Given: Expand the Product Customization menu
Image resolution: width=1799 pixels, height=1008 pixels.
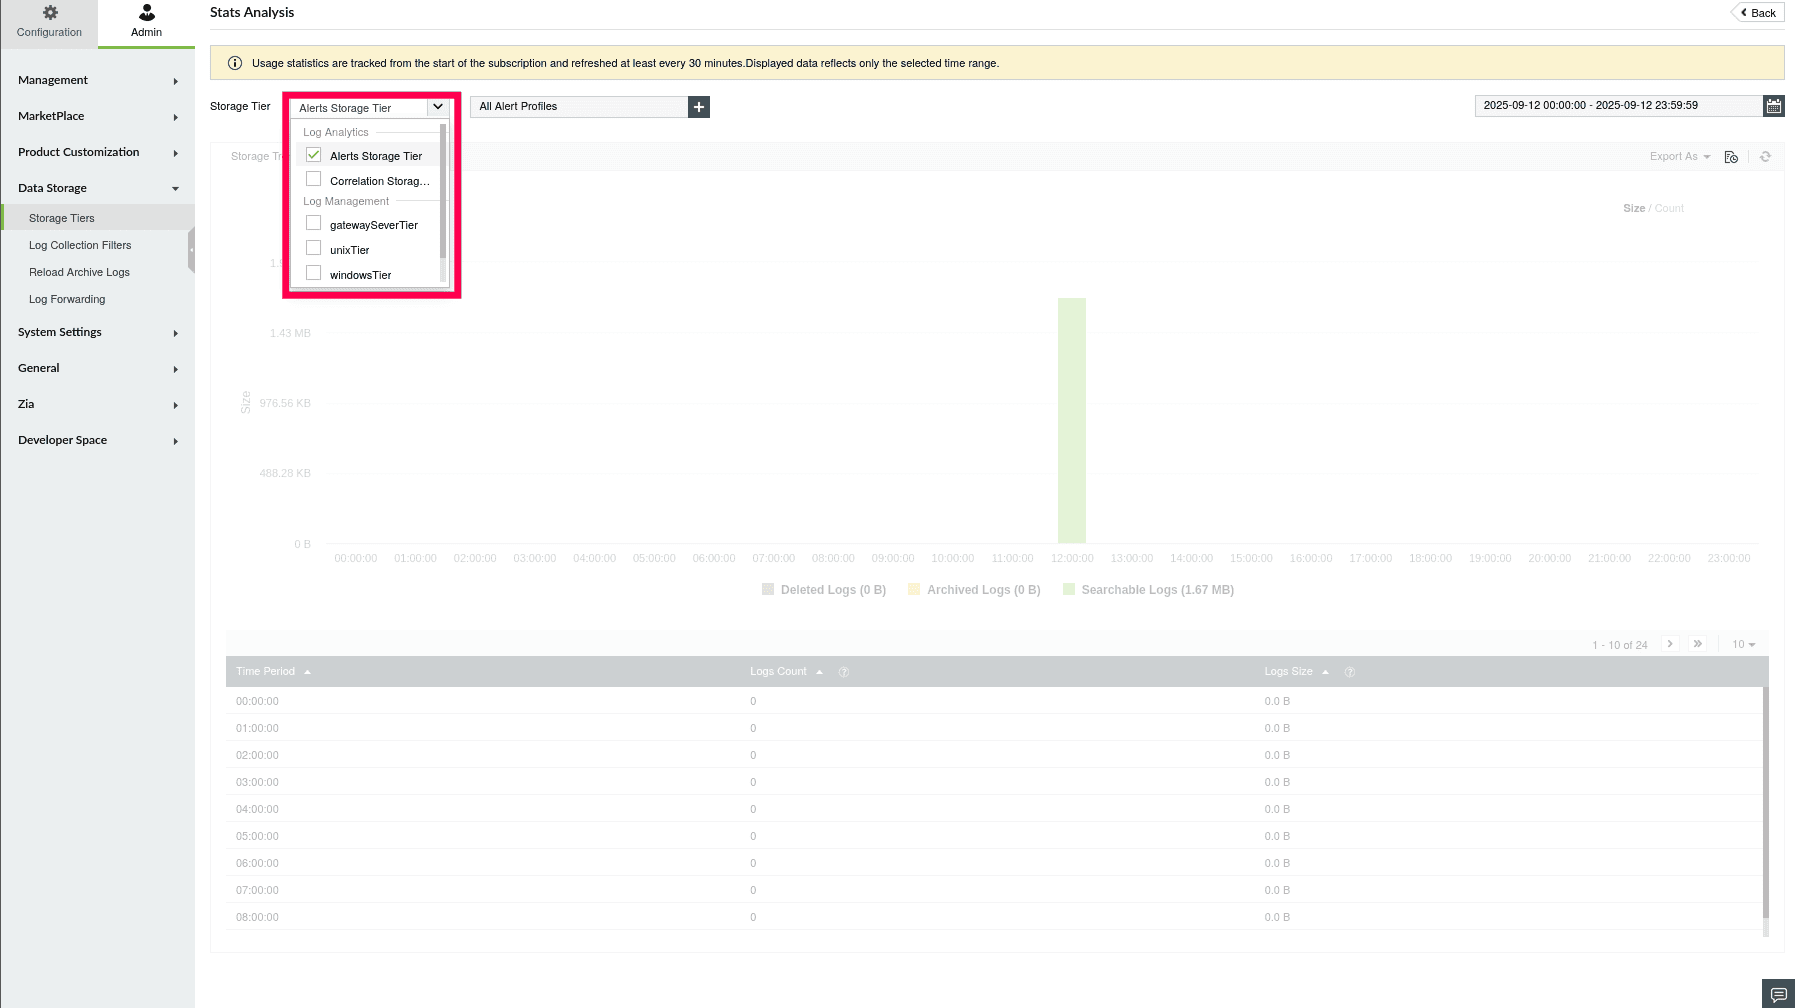Looking at the screenshot, I should [x=98, y=152].
